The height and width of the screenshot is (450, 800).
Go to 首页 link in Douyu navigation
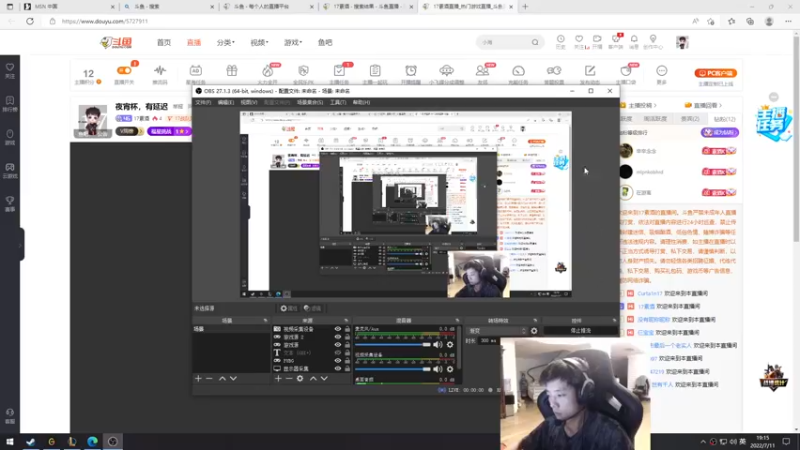tap(164, 42)
